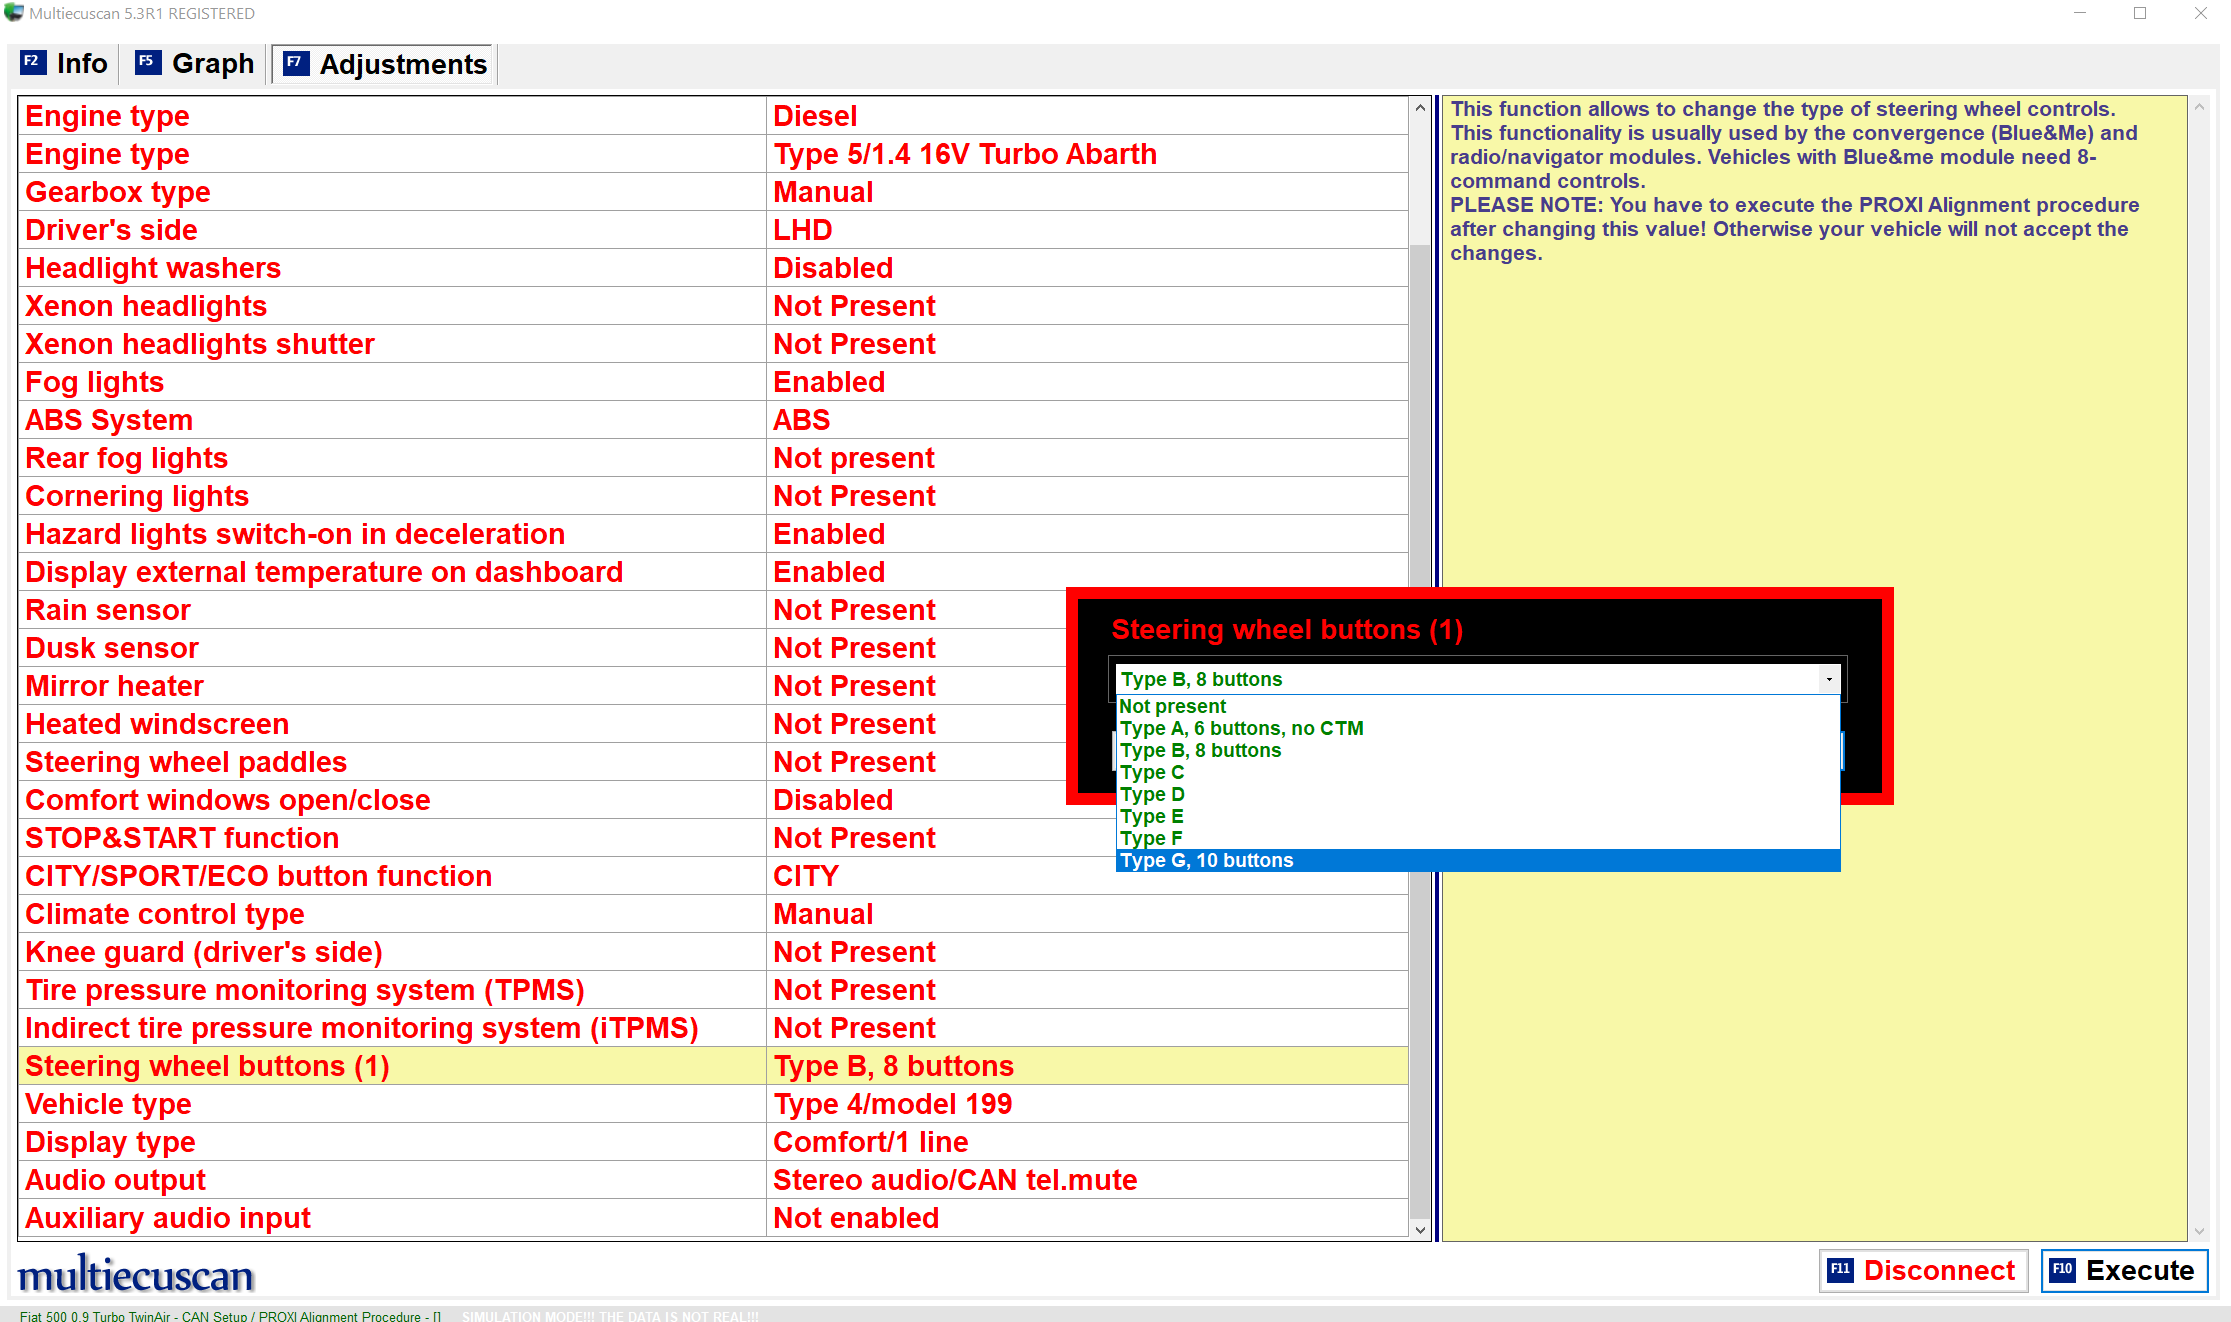Viewport: 2231px width, 1322px height.
Task: Select the 'Gearbox type' row
Action: click(713, 192)
